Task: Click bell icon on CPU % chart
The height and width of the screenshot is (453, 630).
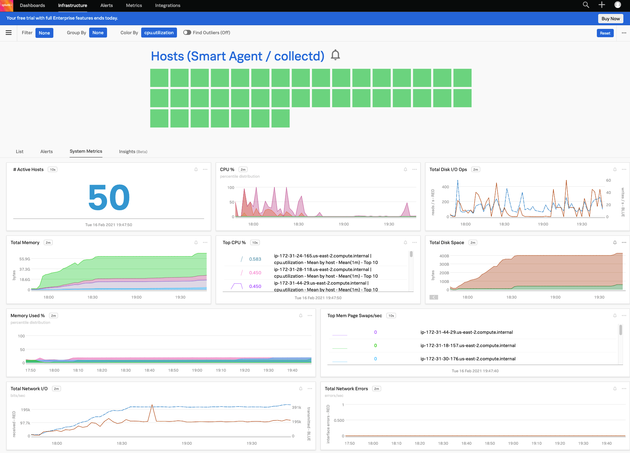Action: pyautogui.click(x=405, y=170)
